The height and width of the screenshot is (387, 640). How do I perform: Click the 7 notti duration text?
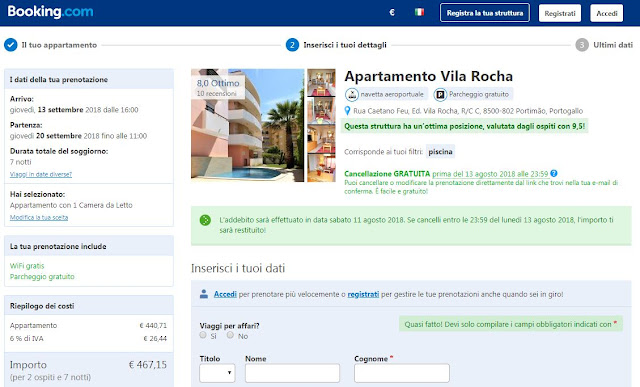(20, 162)
